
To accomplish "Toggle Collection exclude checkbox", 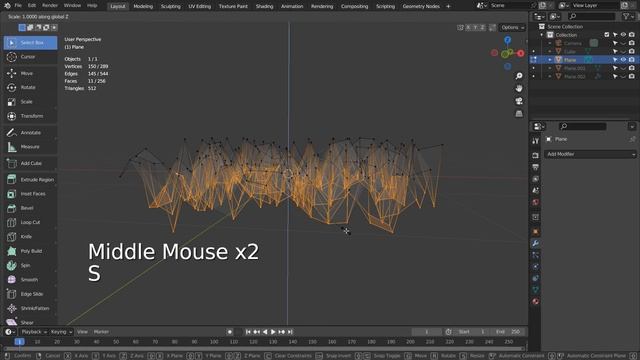I will click(x=607, y=35).
